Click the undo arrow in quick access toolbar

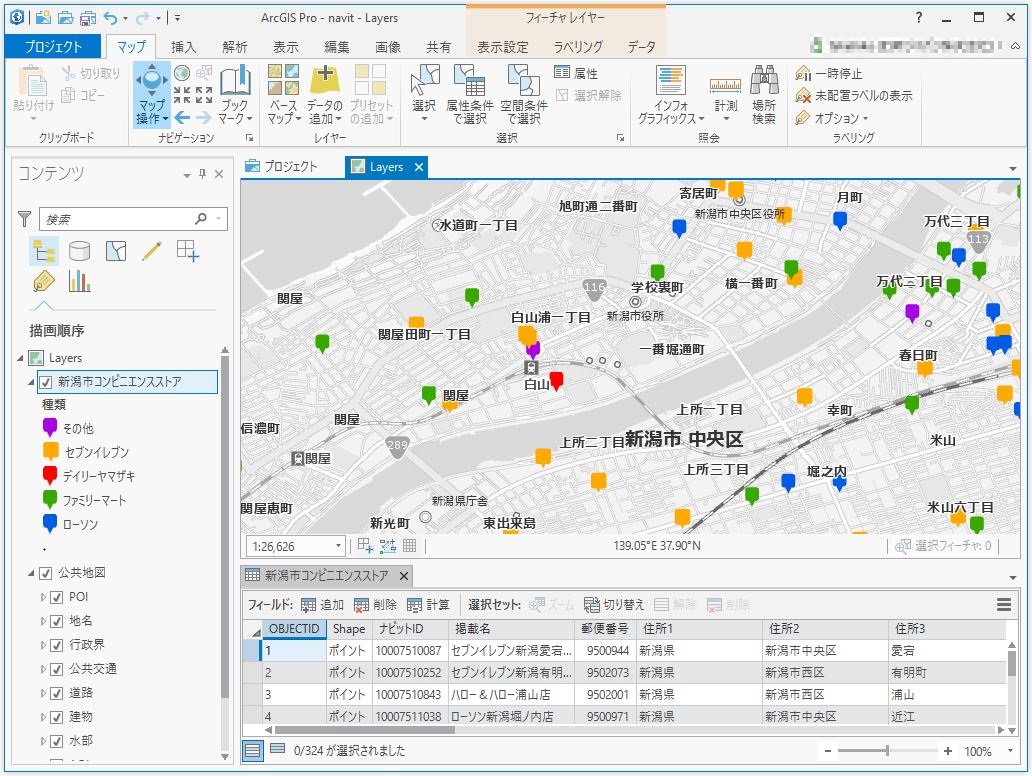(111, 18)
